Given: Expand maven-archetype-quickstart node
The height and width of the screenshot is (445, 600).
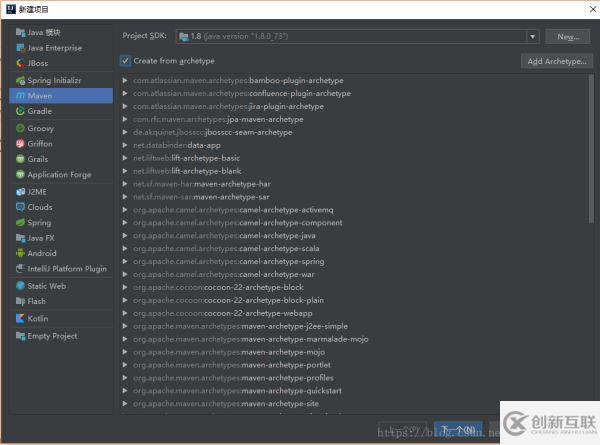Looking at the screenshot, I should pyautogui.click(x=125, y=391).
